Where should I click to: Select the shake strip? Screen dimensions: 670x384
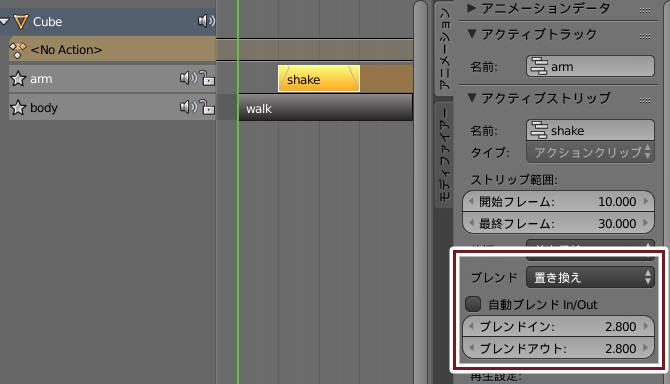point(319,79)
